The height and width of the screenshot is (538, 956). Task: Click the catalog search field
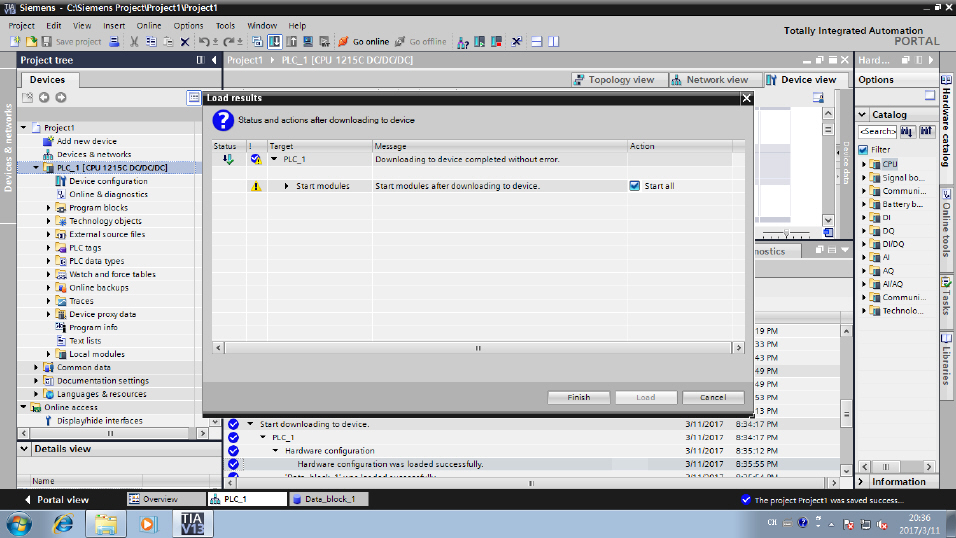click(877, 131)
